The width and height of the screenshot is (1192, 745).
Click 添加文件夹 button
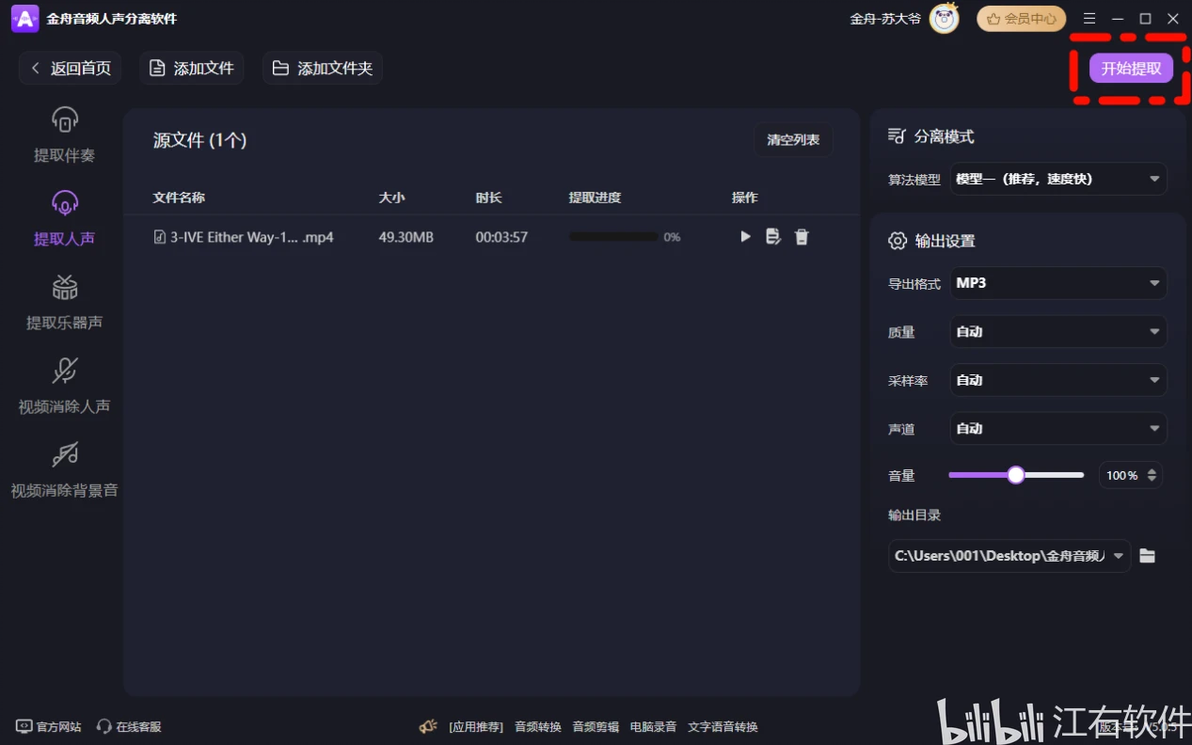pyautogui.click(x=322, y=68)
